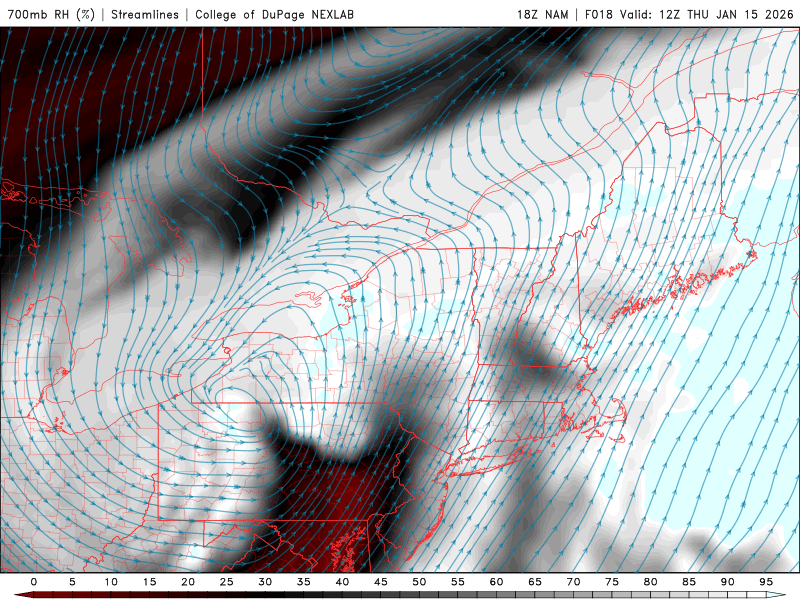Screen dimensions: 800x600
Task: Click the '10' colorbar label
Action: 111,582
